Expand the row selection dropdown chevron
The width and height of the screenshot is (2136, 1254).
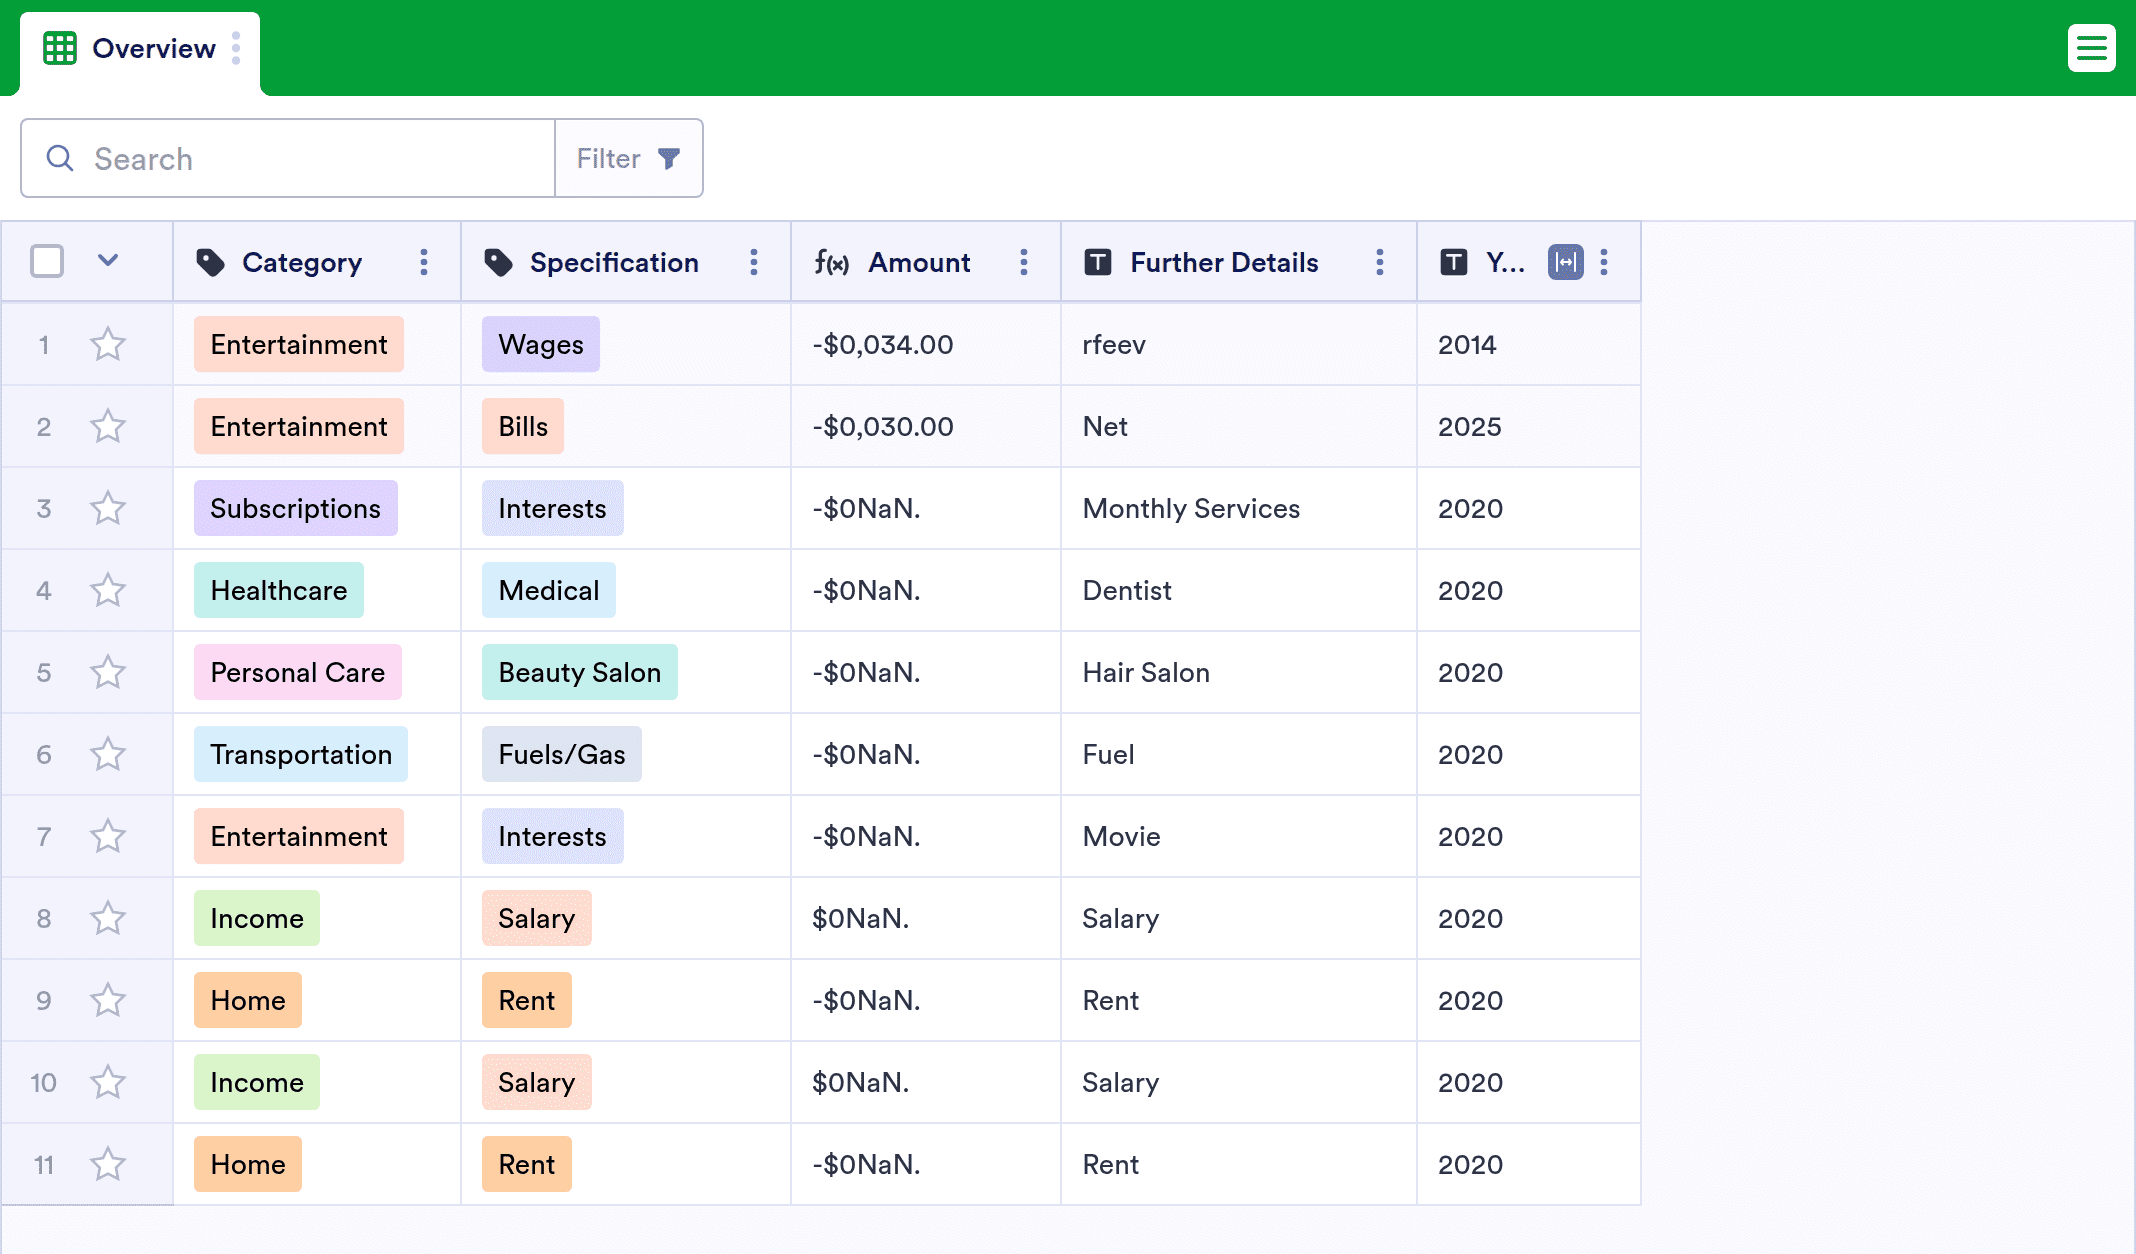click(x=108, y=261)
